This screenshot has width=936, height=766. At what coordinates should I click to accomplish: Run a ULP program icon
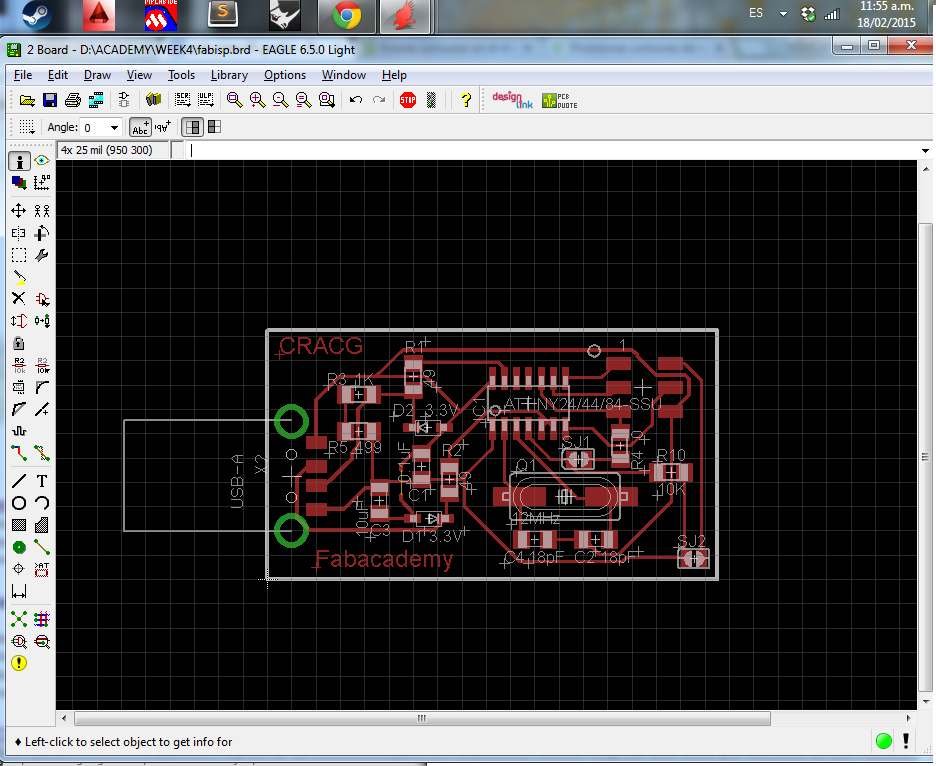coord(205,100)
